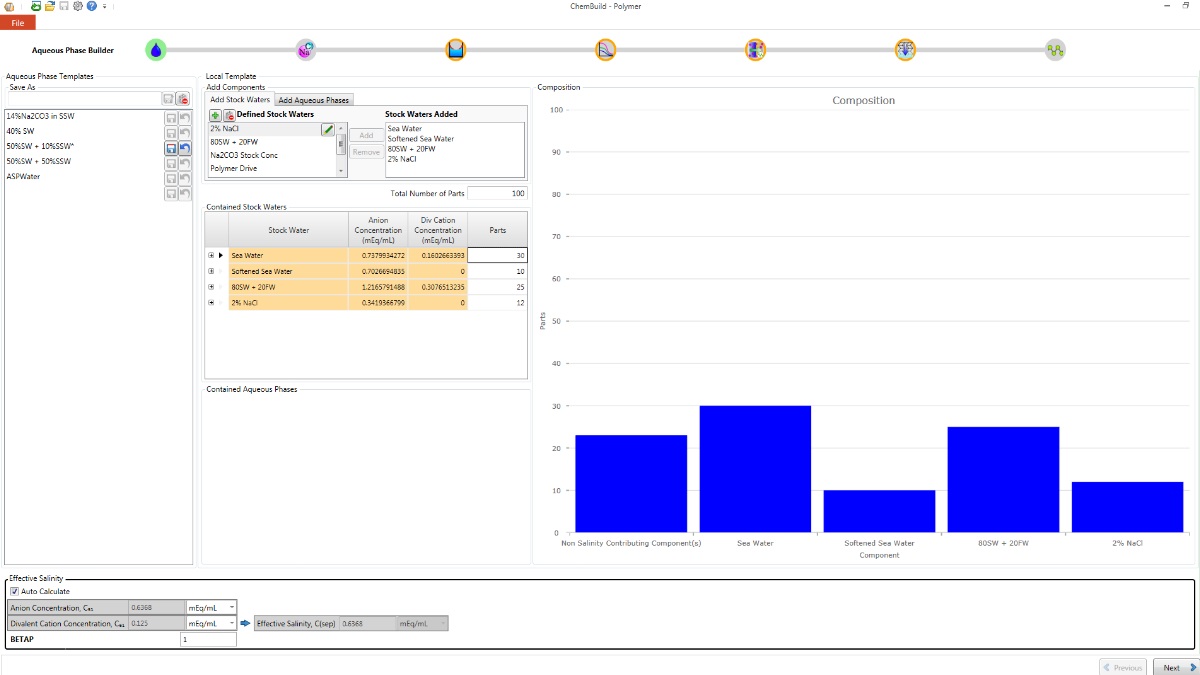Open the last green wave workflow step
The width and height of the screenshot is (1200, 675).
[x=1055, y=49]
